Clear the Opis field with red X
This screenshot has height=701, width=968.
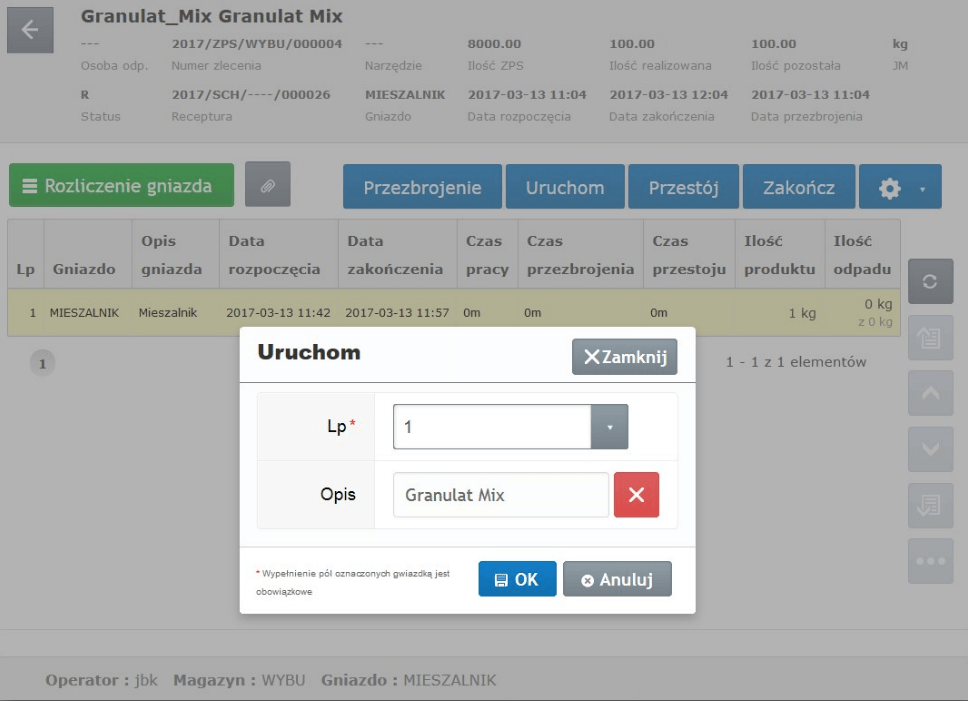(x=636, y=494)
